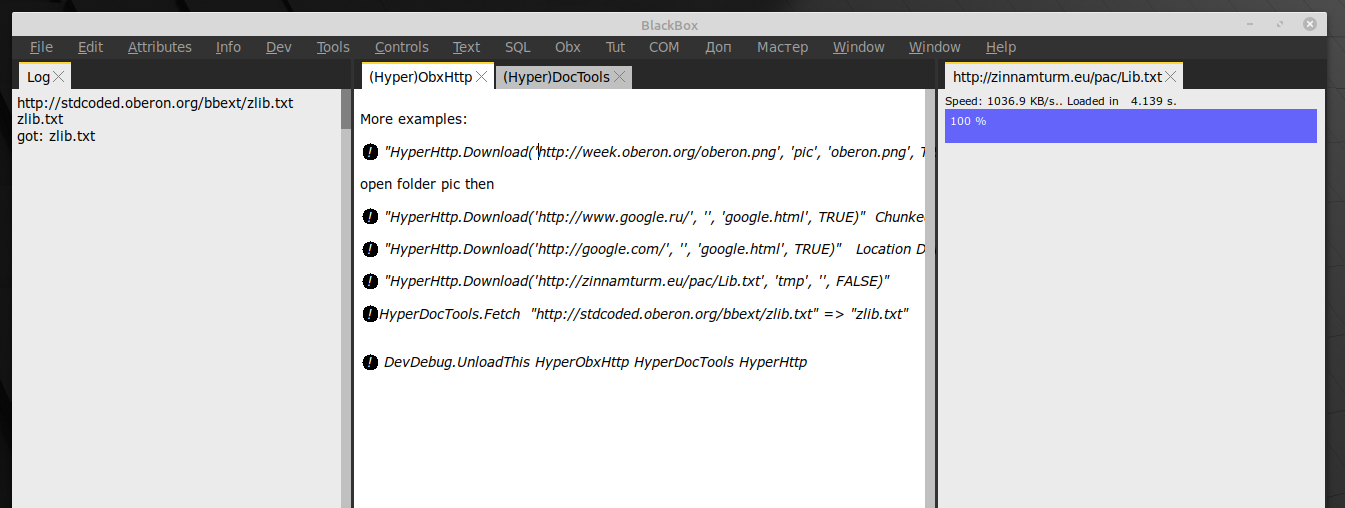The height and width of the screenshot is (508, 1345).
Task: Click the 100 % download progress bar
Action: (1130, 126)
